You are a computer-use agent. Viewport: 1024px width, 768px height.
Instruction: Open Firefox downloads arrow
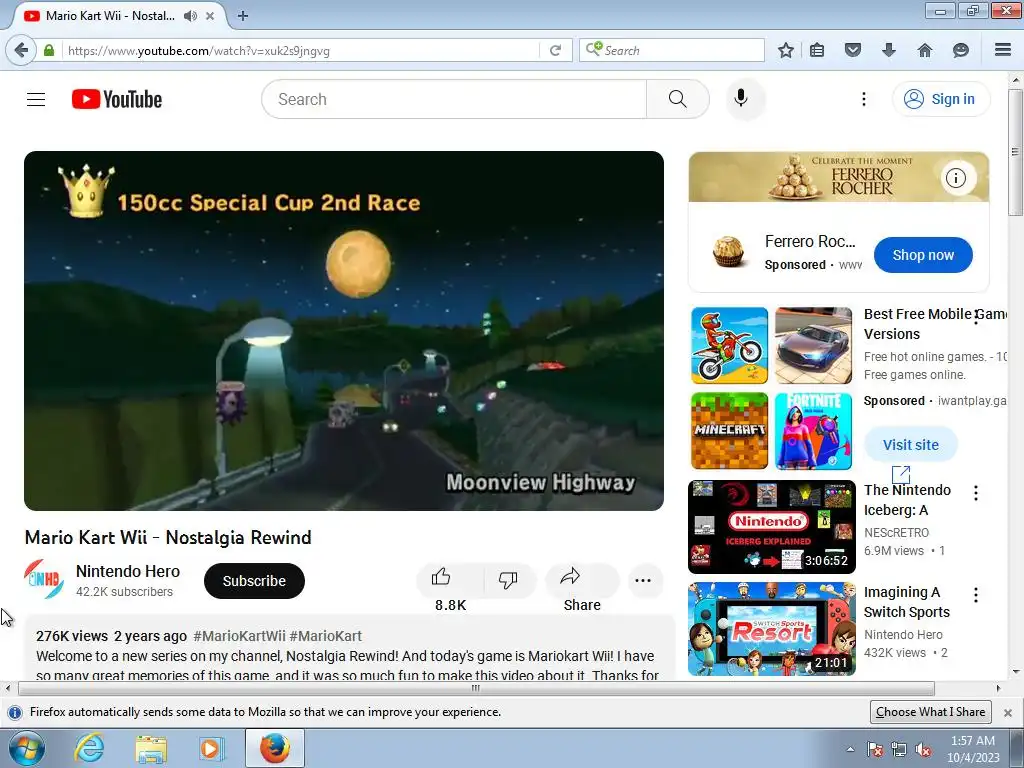[x=889, y=50]
